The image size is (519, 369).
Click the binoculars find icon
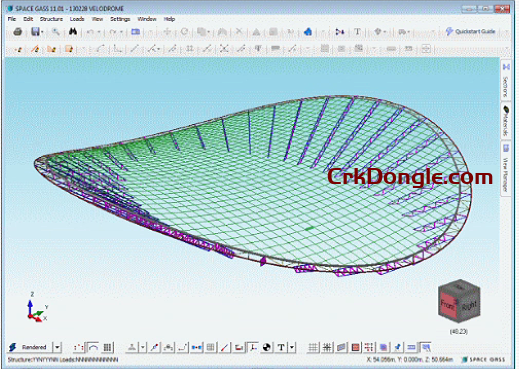73,32
